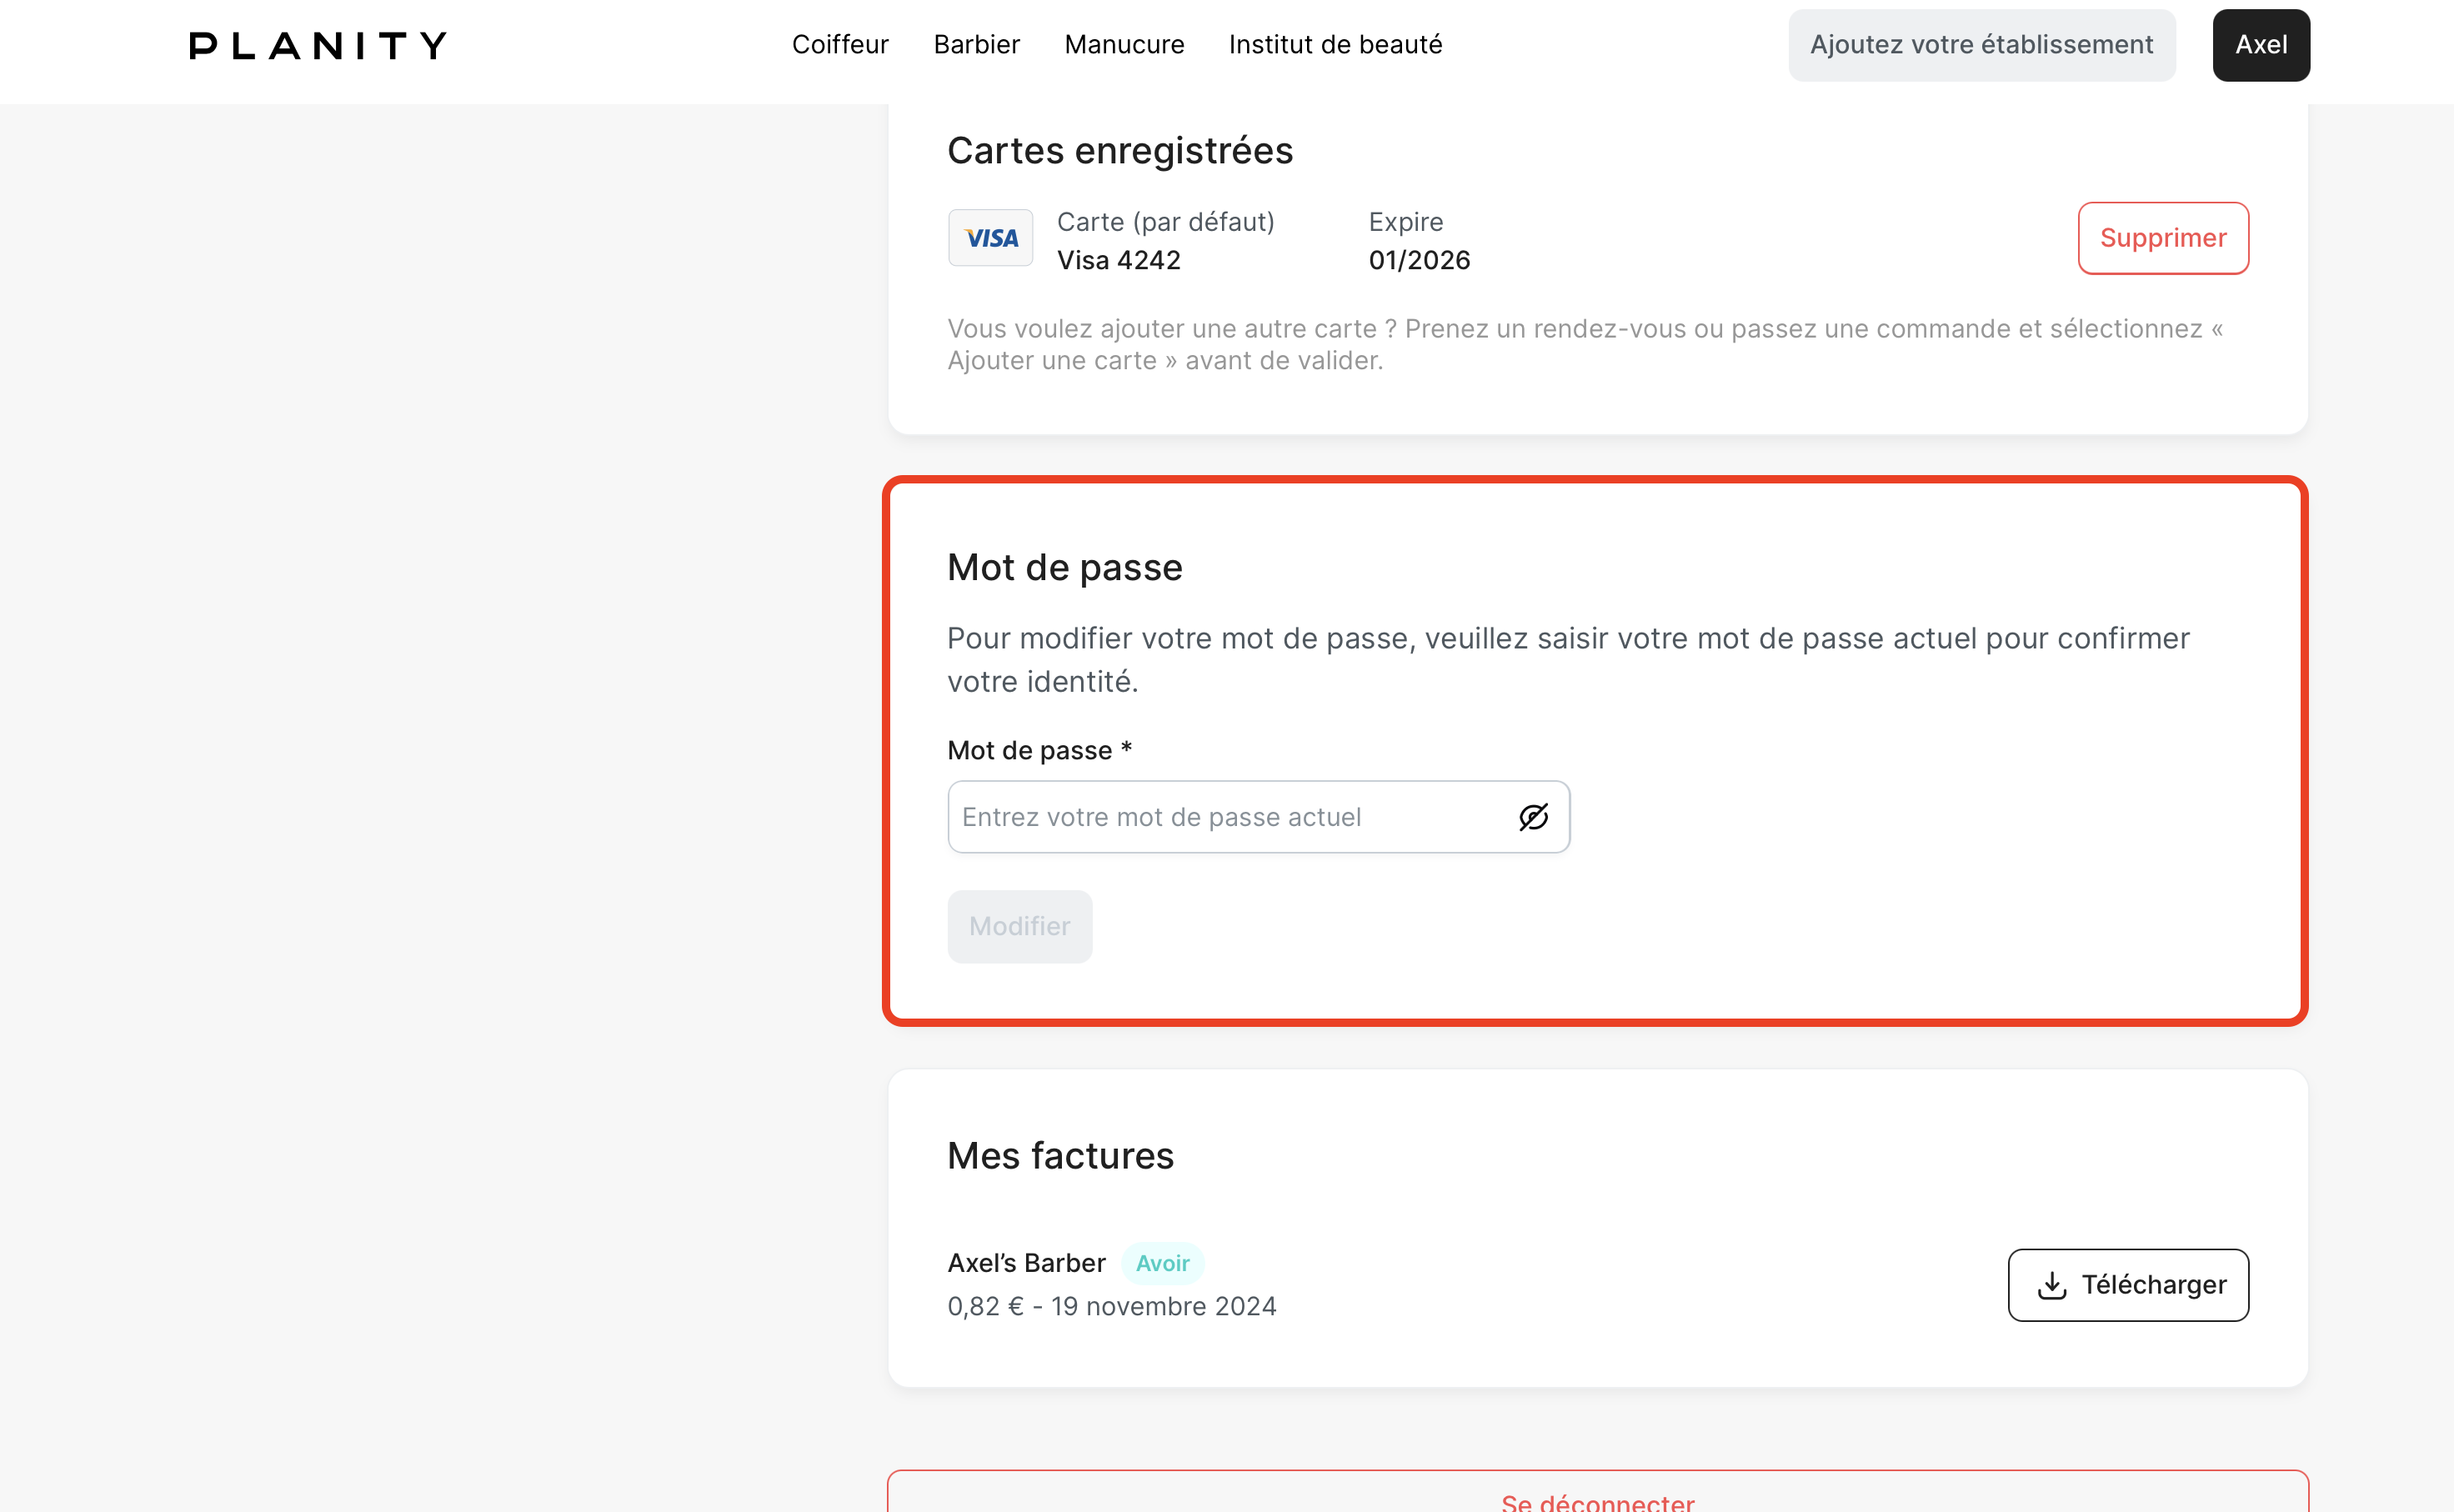Click the Axel's Barber invoice name
The width and height of the screenshot is (2454, 1512).
pyautogui.click(x=1026, y=1263)
